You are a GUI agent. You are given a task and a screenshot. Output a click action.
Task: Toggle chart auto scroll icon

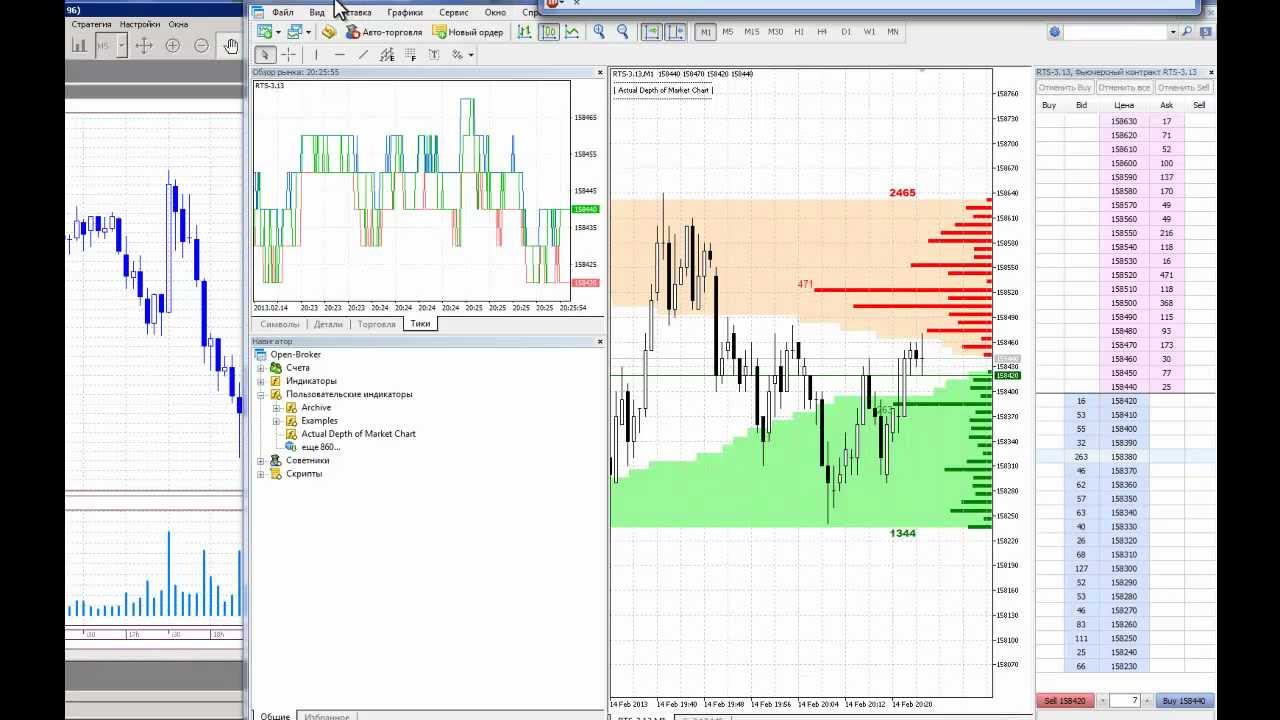click(651, 32)
